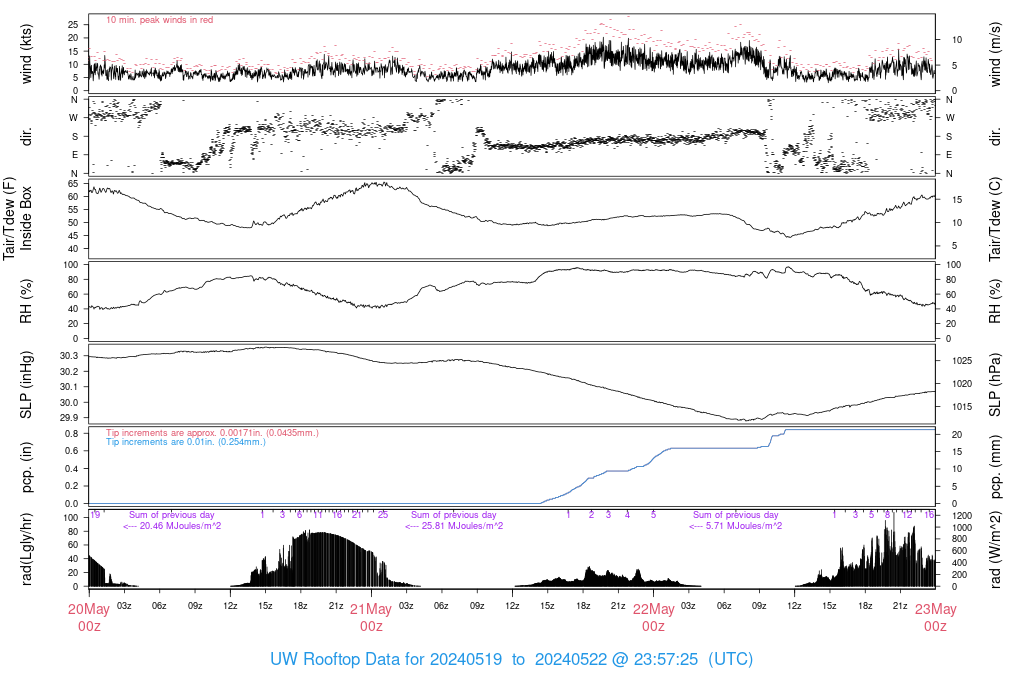Image resolution: width=1024 pixels, height=700 pixels.
Task: Select the '1020' tick on SLP hPa axis
Action: click(962, 384)
